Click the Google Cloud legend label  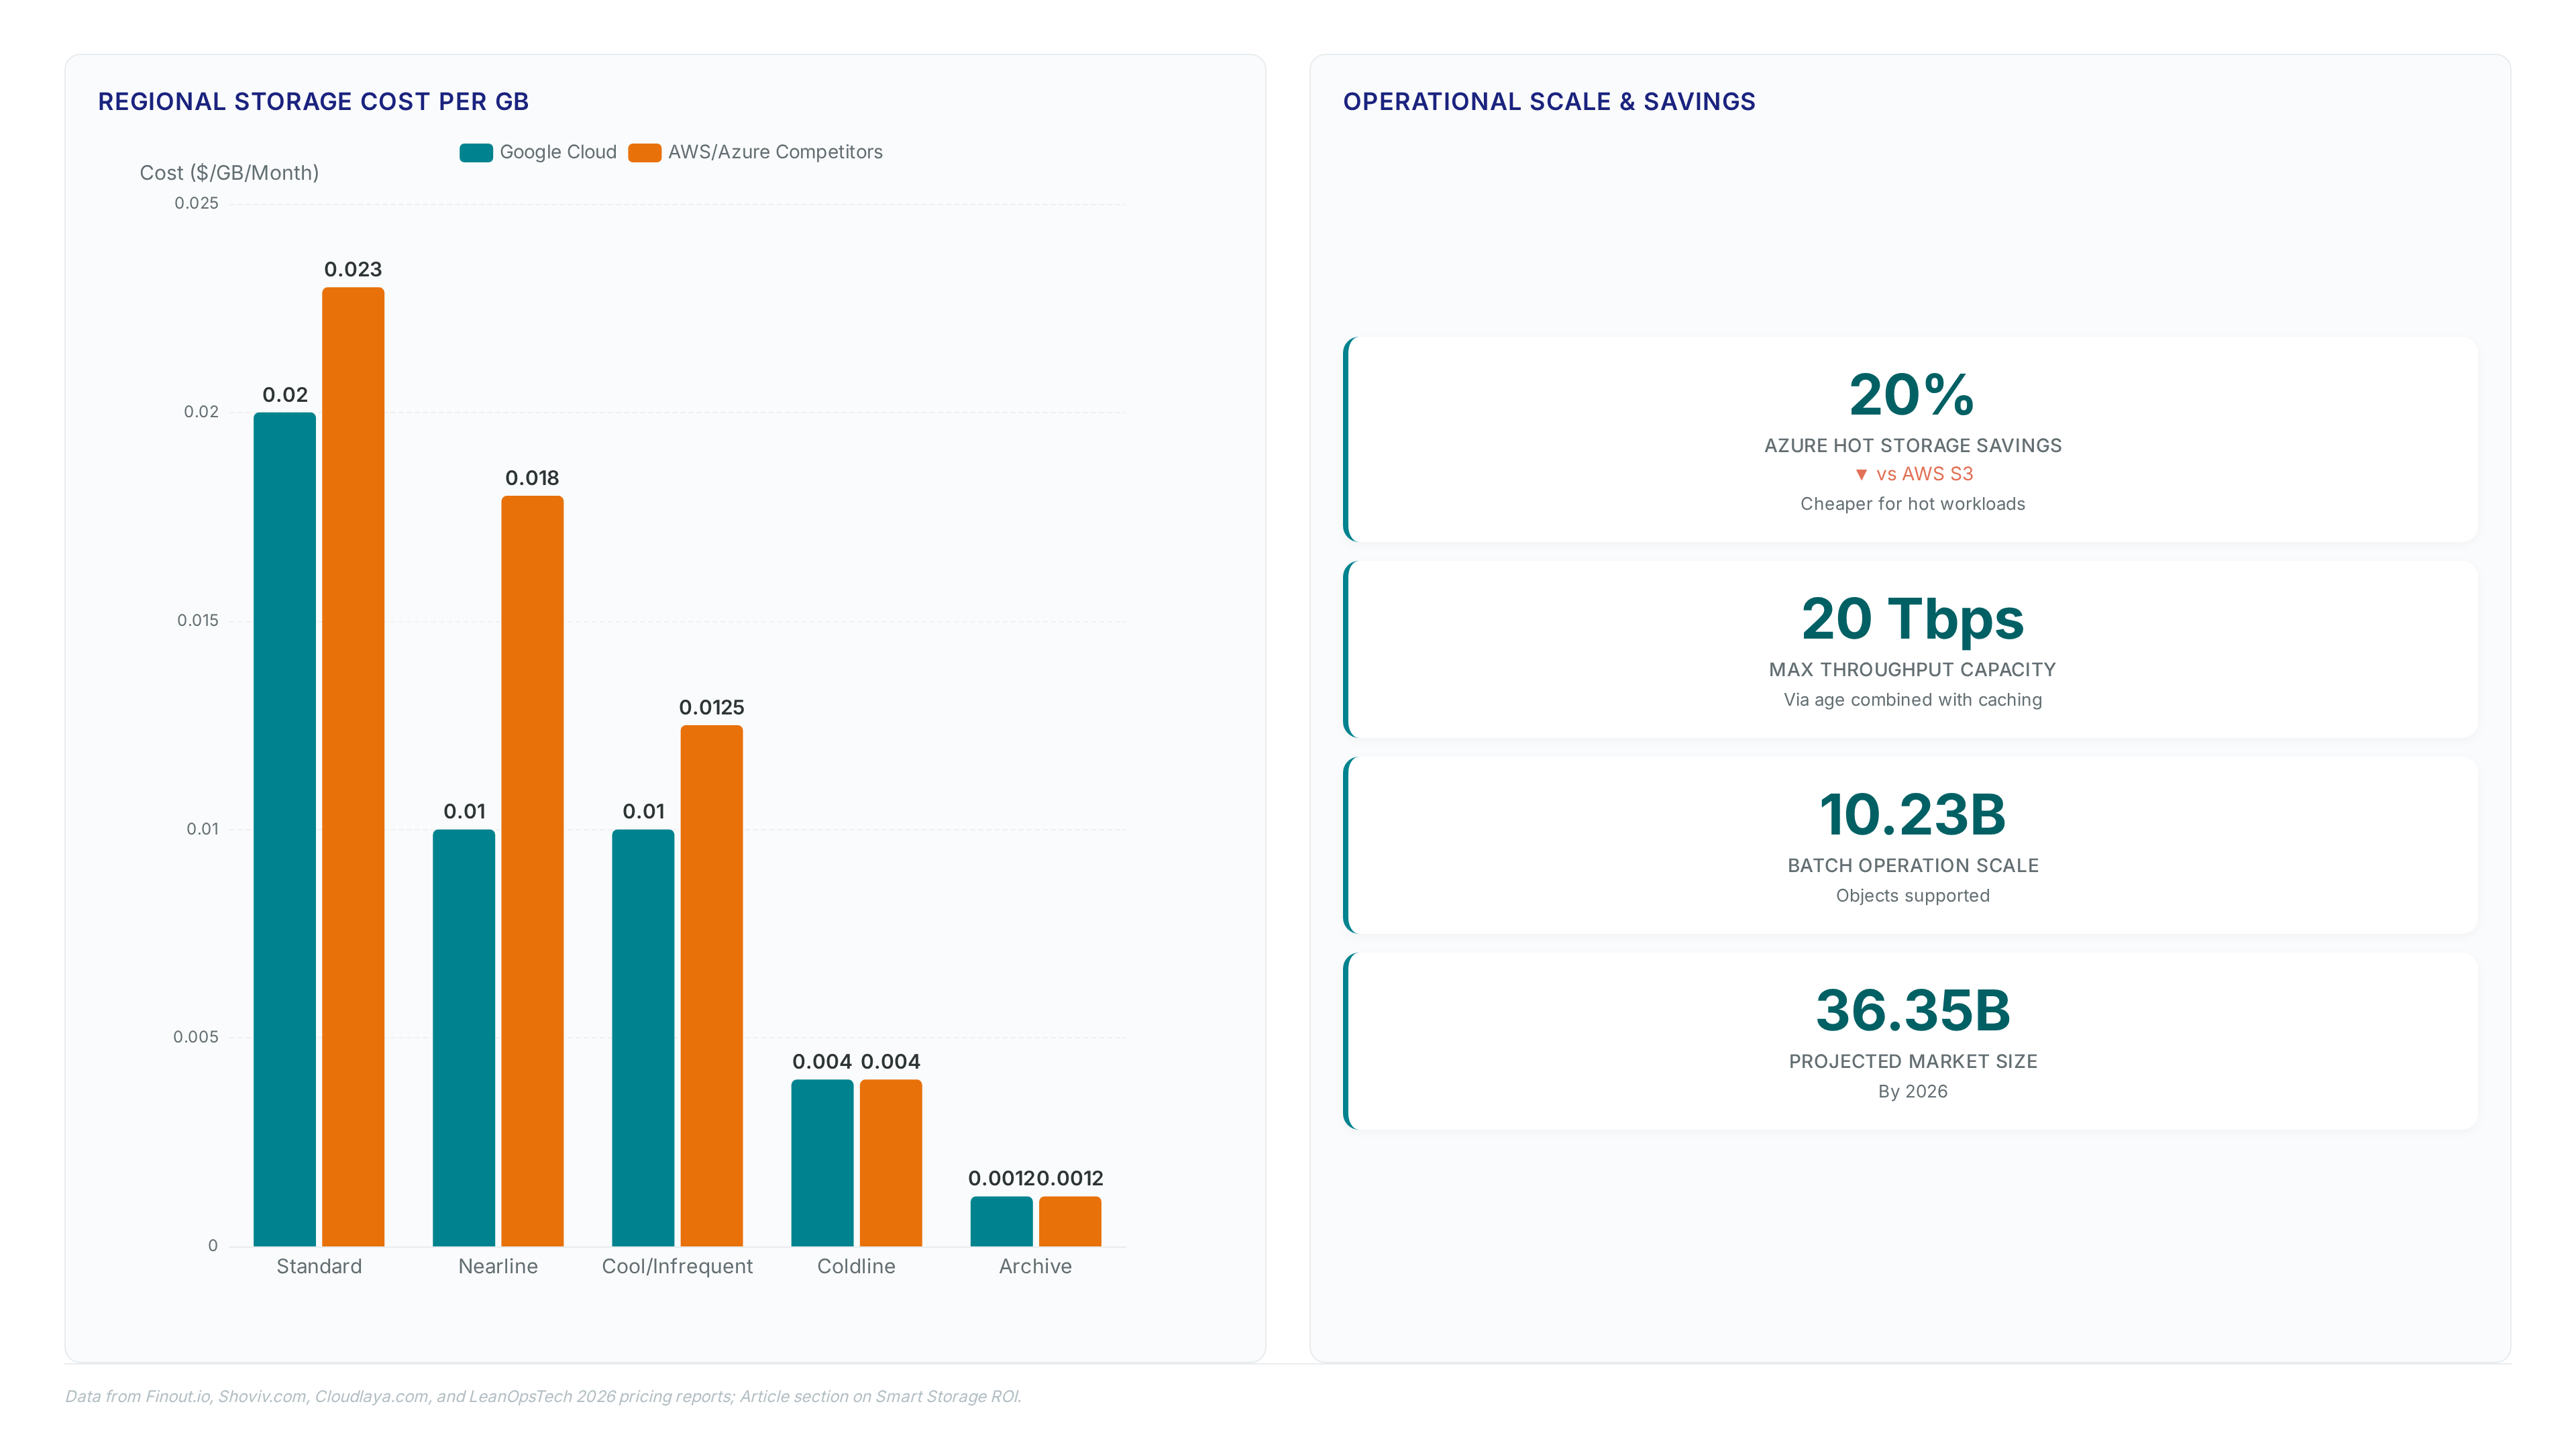click(558, 152)
